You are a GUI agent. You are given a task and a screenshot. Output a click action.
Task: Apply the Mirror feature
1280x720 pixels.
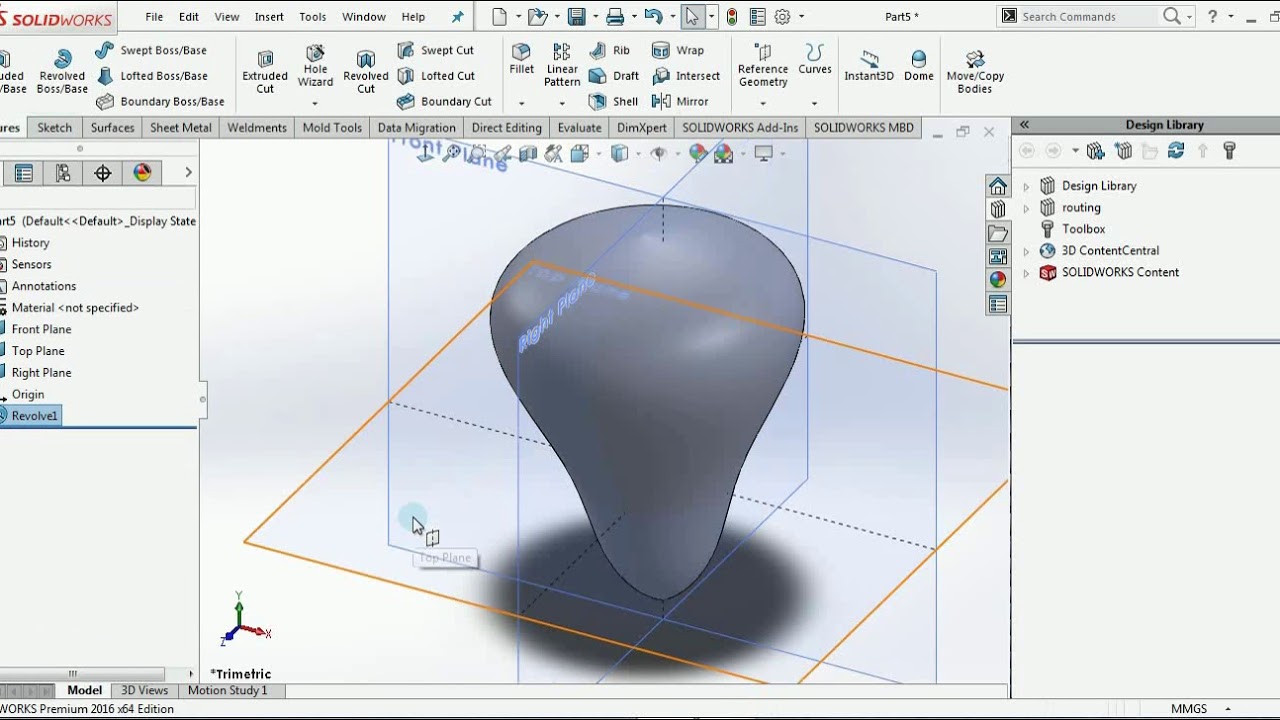click(680, 101)
